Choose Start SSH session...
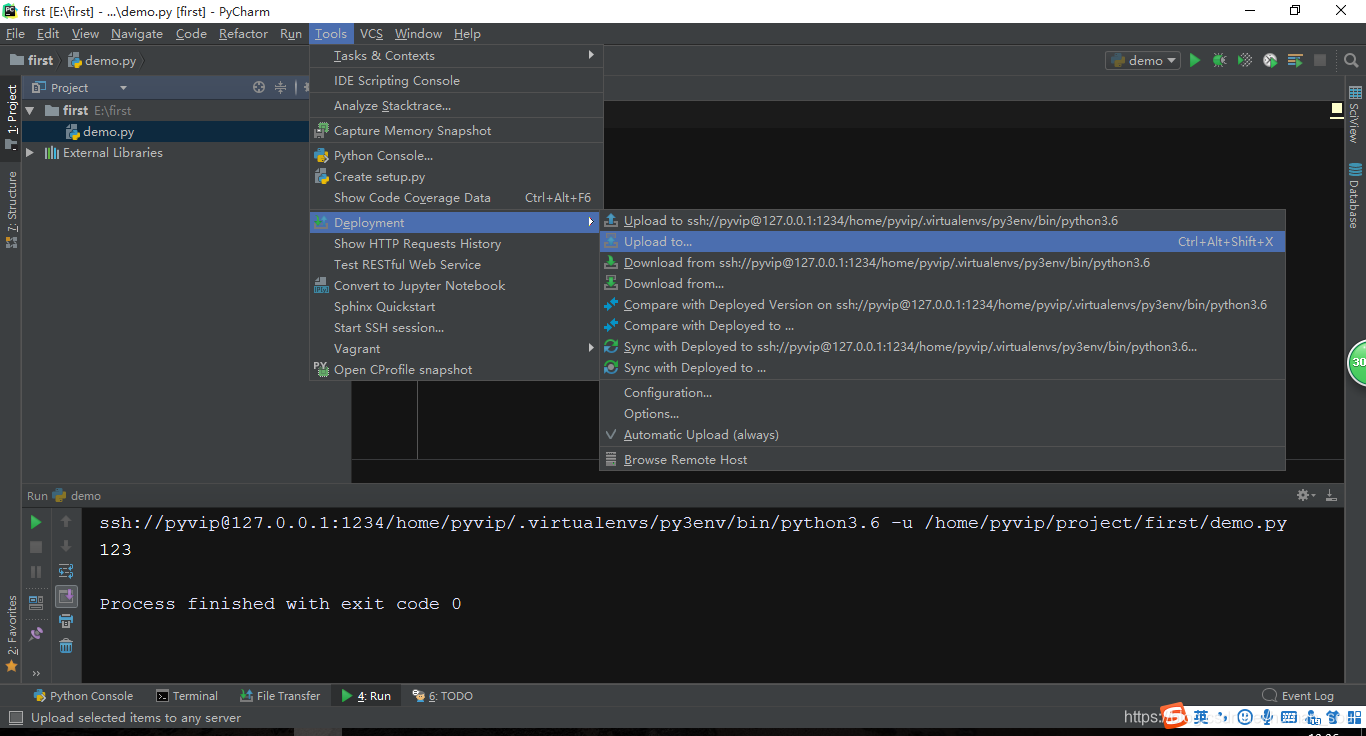This screenshot has width=1366, height=736. tap(455, 328)
